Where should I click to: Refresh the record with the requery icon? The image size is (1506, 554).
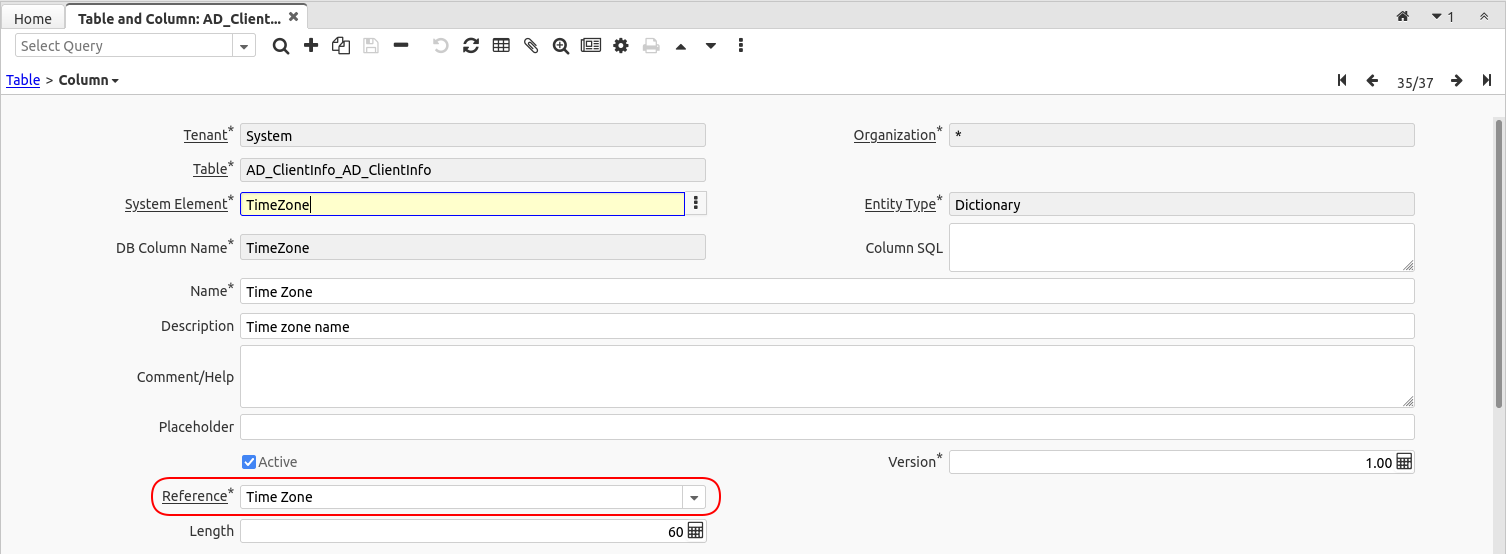tap(471, 46)
